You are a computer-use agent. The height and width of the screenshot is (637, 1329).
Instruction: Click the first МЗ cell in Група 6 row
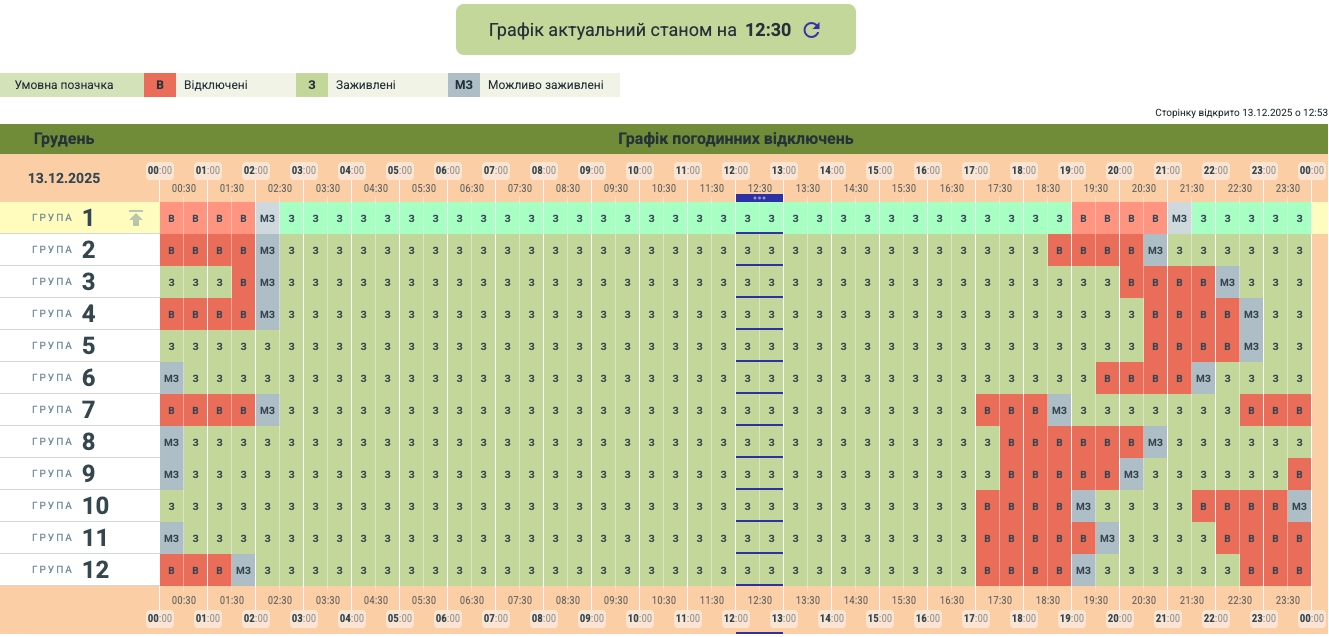171,378
